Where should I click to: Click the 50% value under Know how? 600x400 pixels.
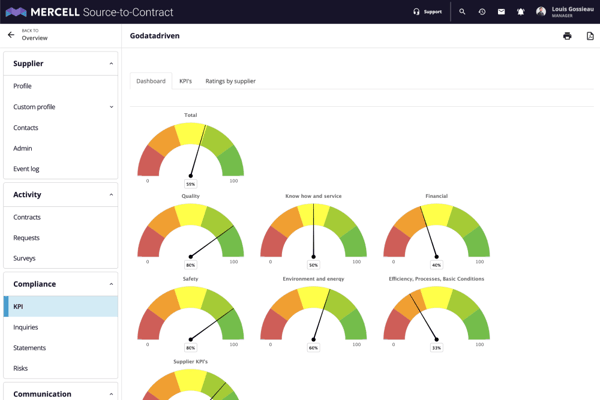pyautogui.click(x=313, y=265)
